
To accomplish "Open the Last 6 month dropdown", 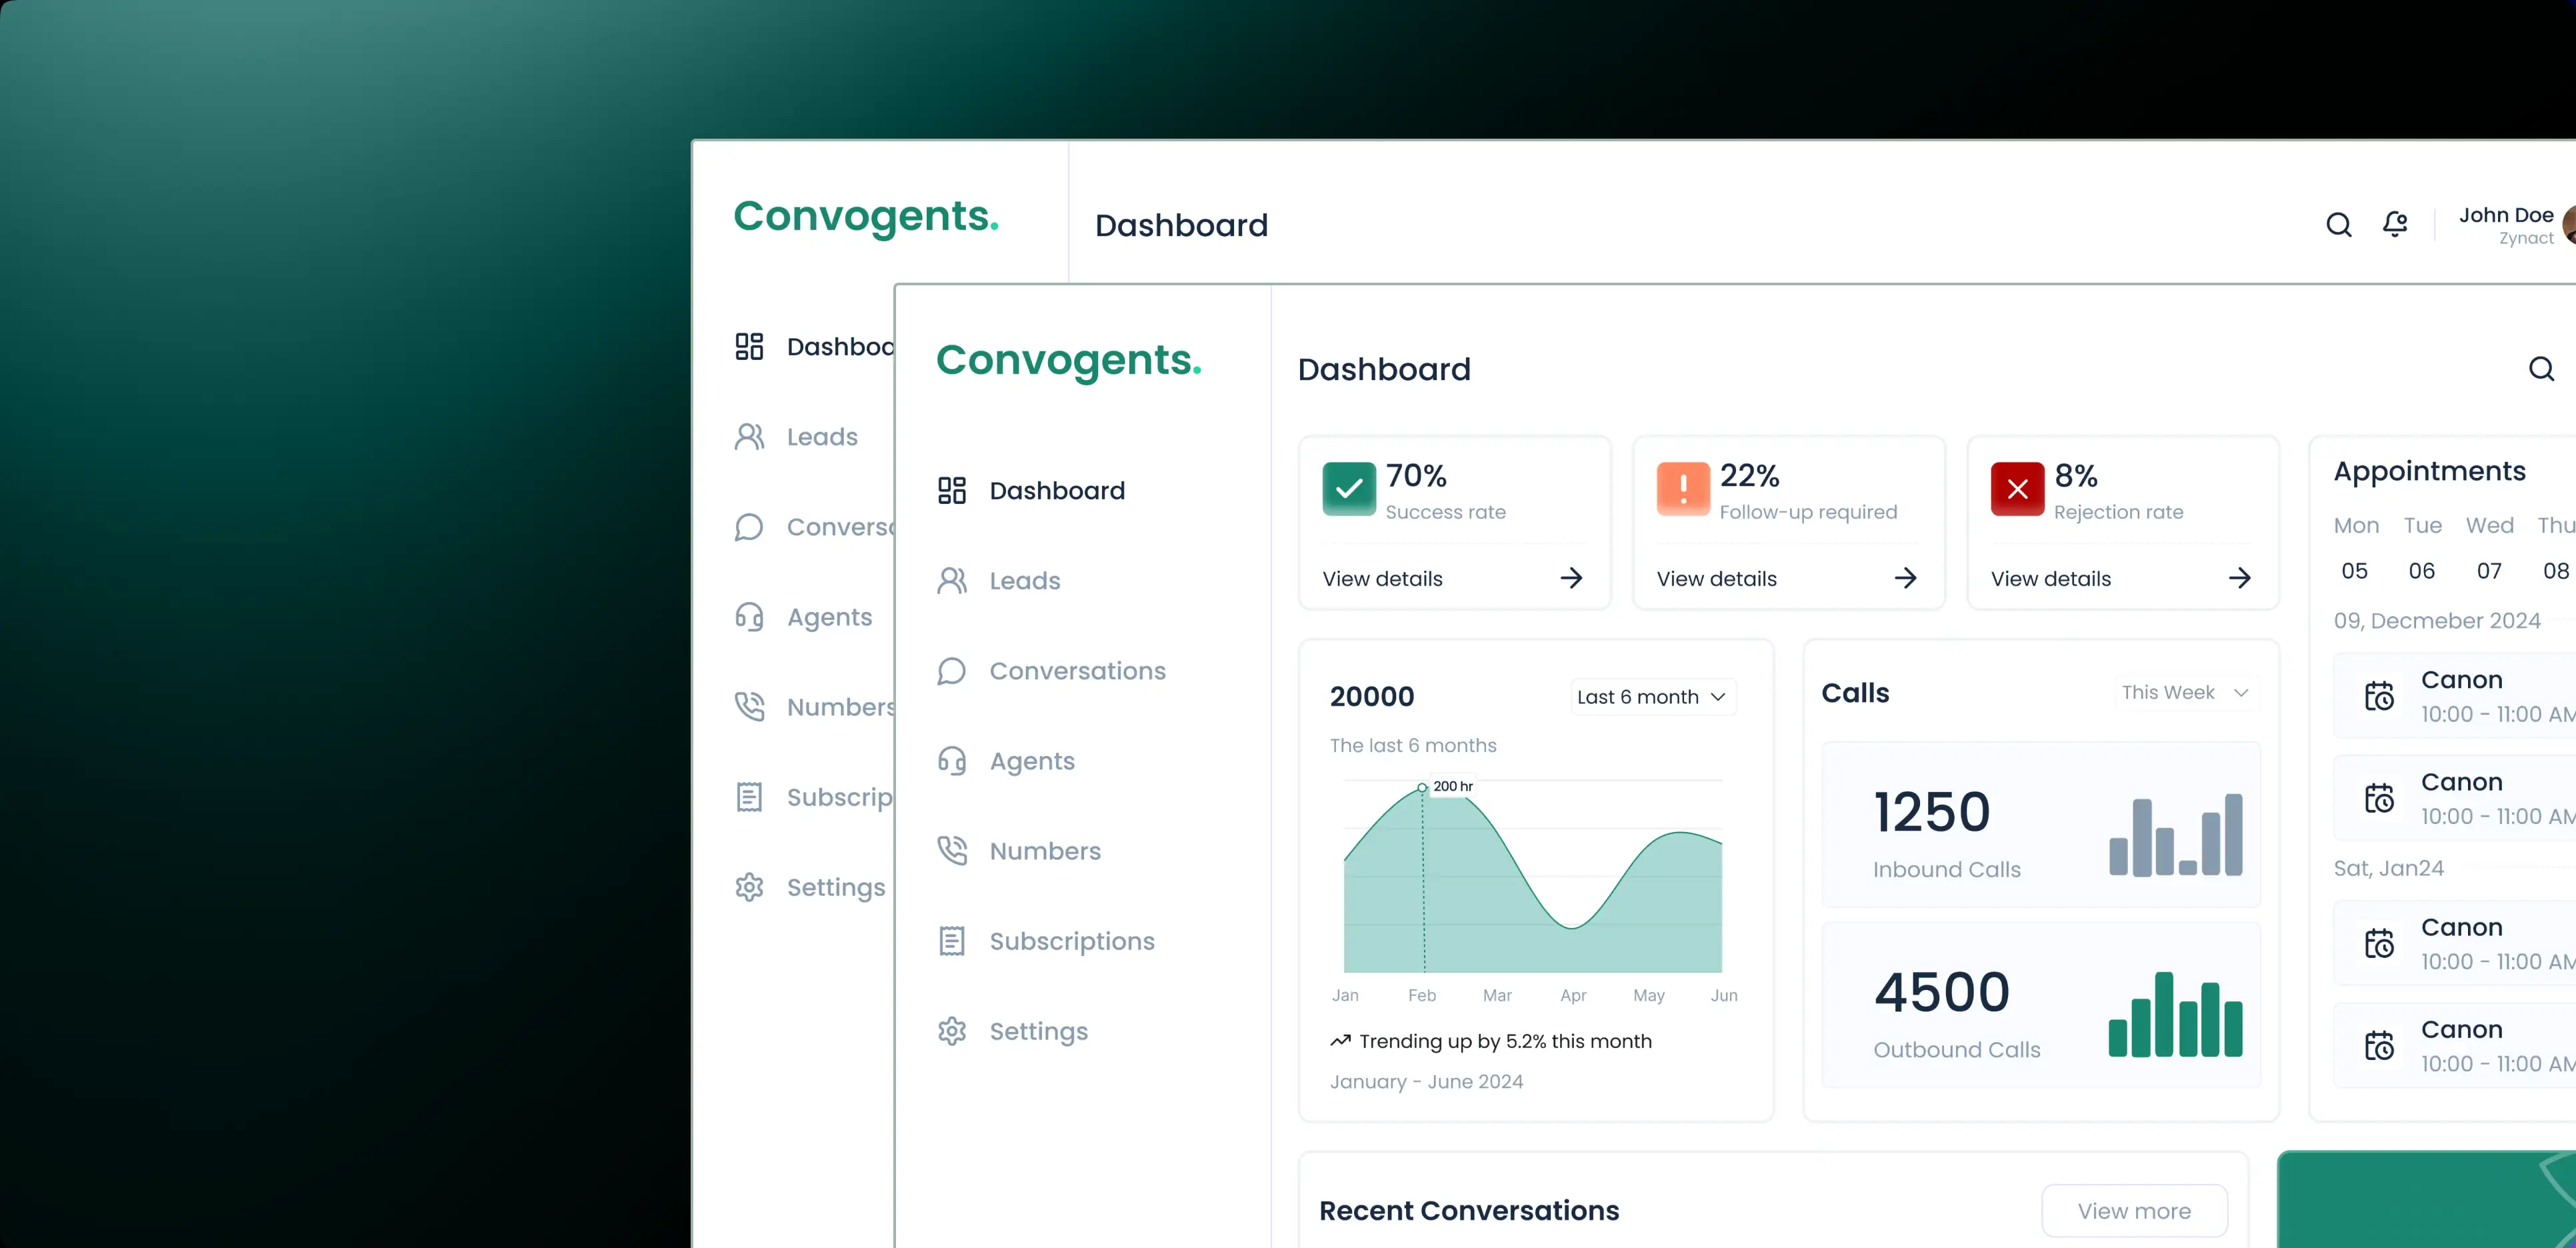I will point(1652,697).
